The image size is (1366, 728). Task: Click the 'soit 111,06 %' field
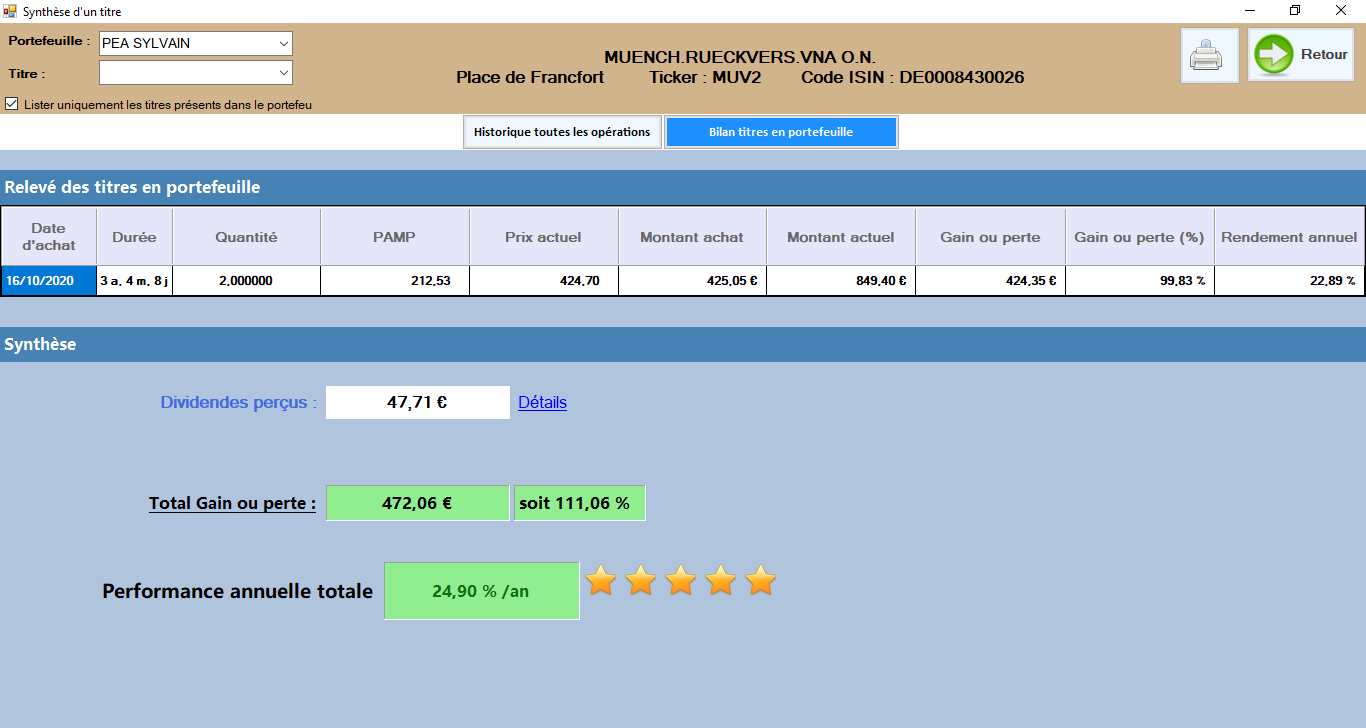pyautogui.click(x=580, y=503)
